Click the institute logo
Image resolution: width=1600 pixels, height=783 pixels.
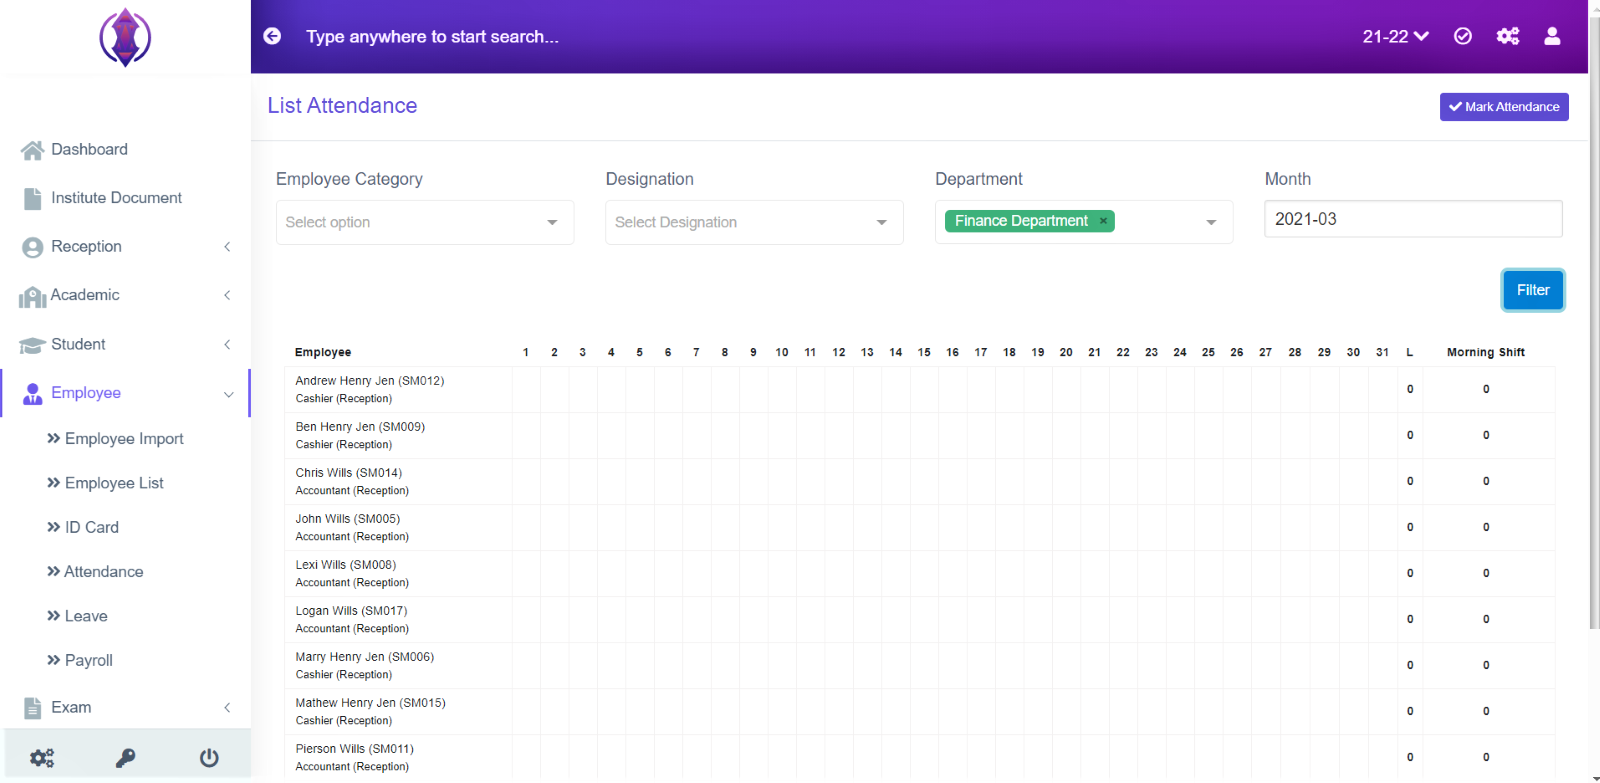coord(125,37)
